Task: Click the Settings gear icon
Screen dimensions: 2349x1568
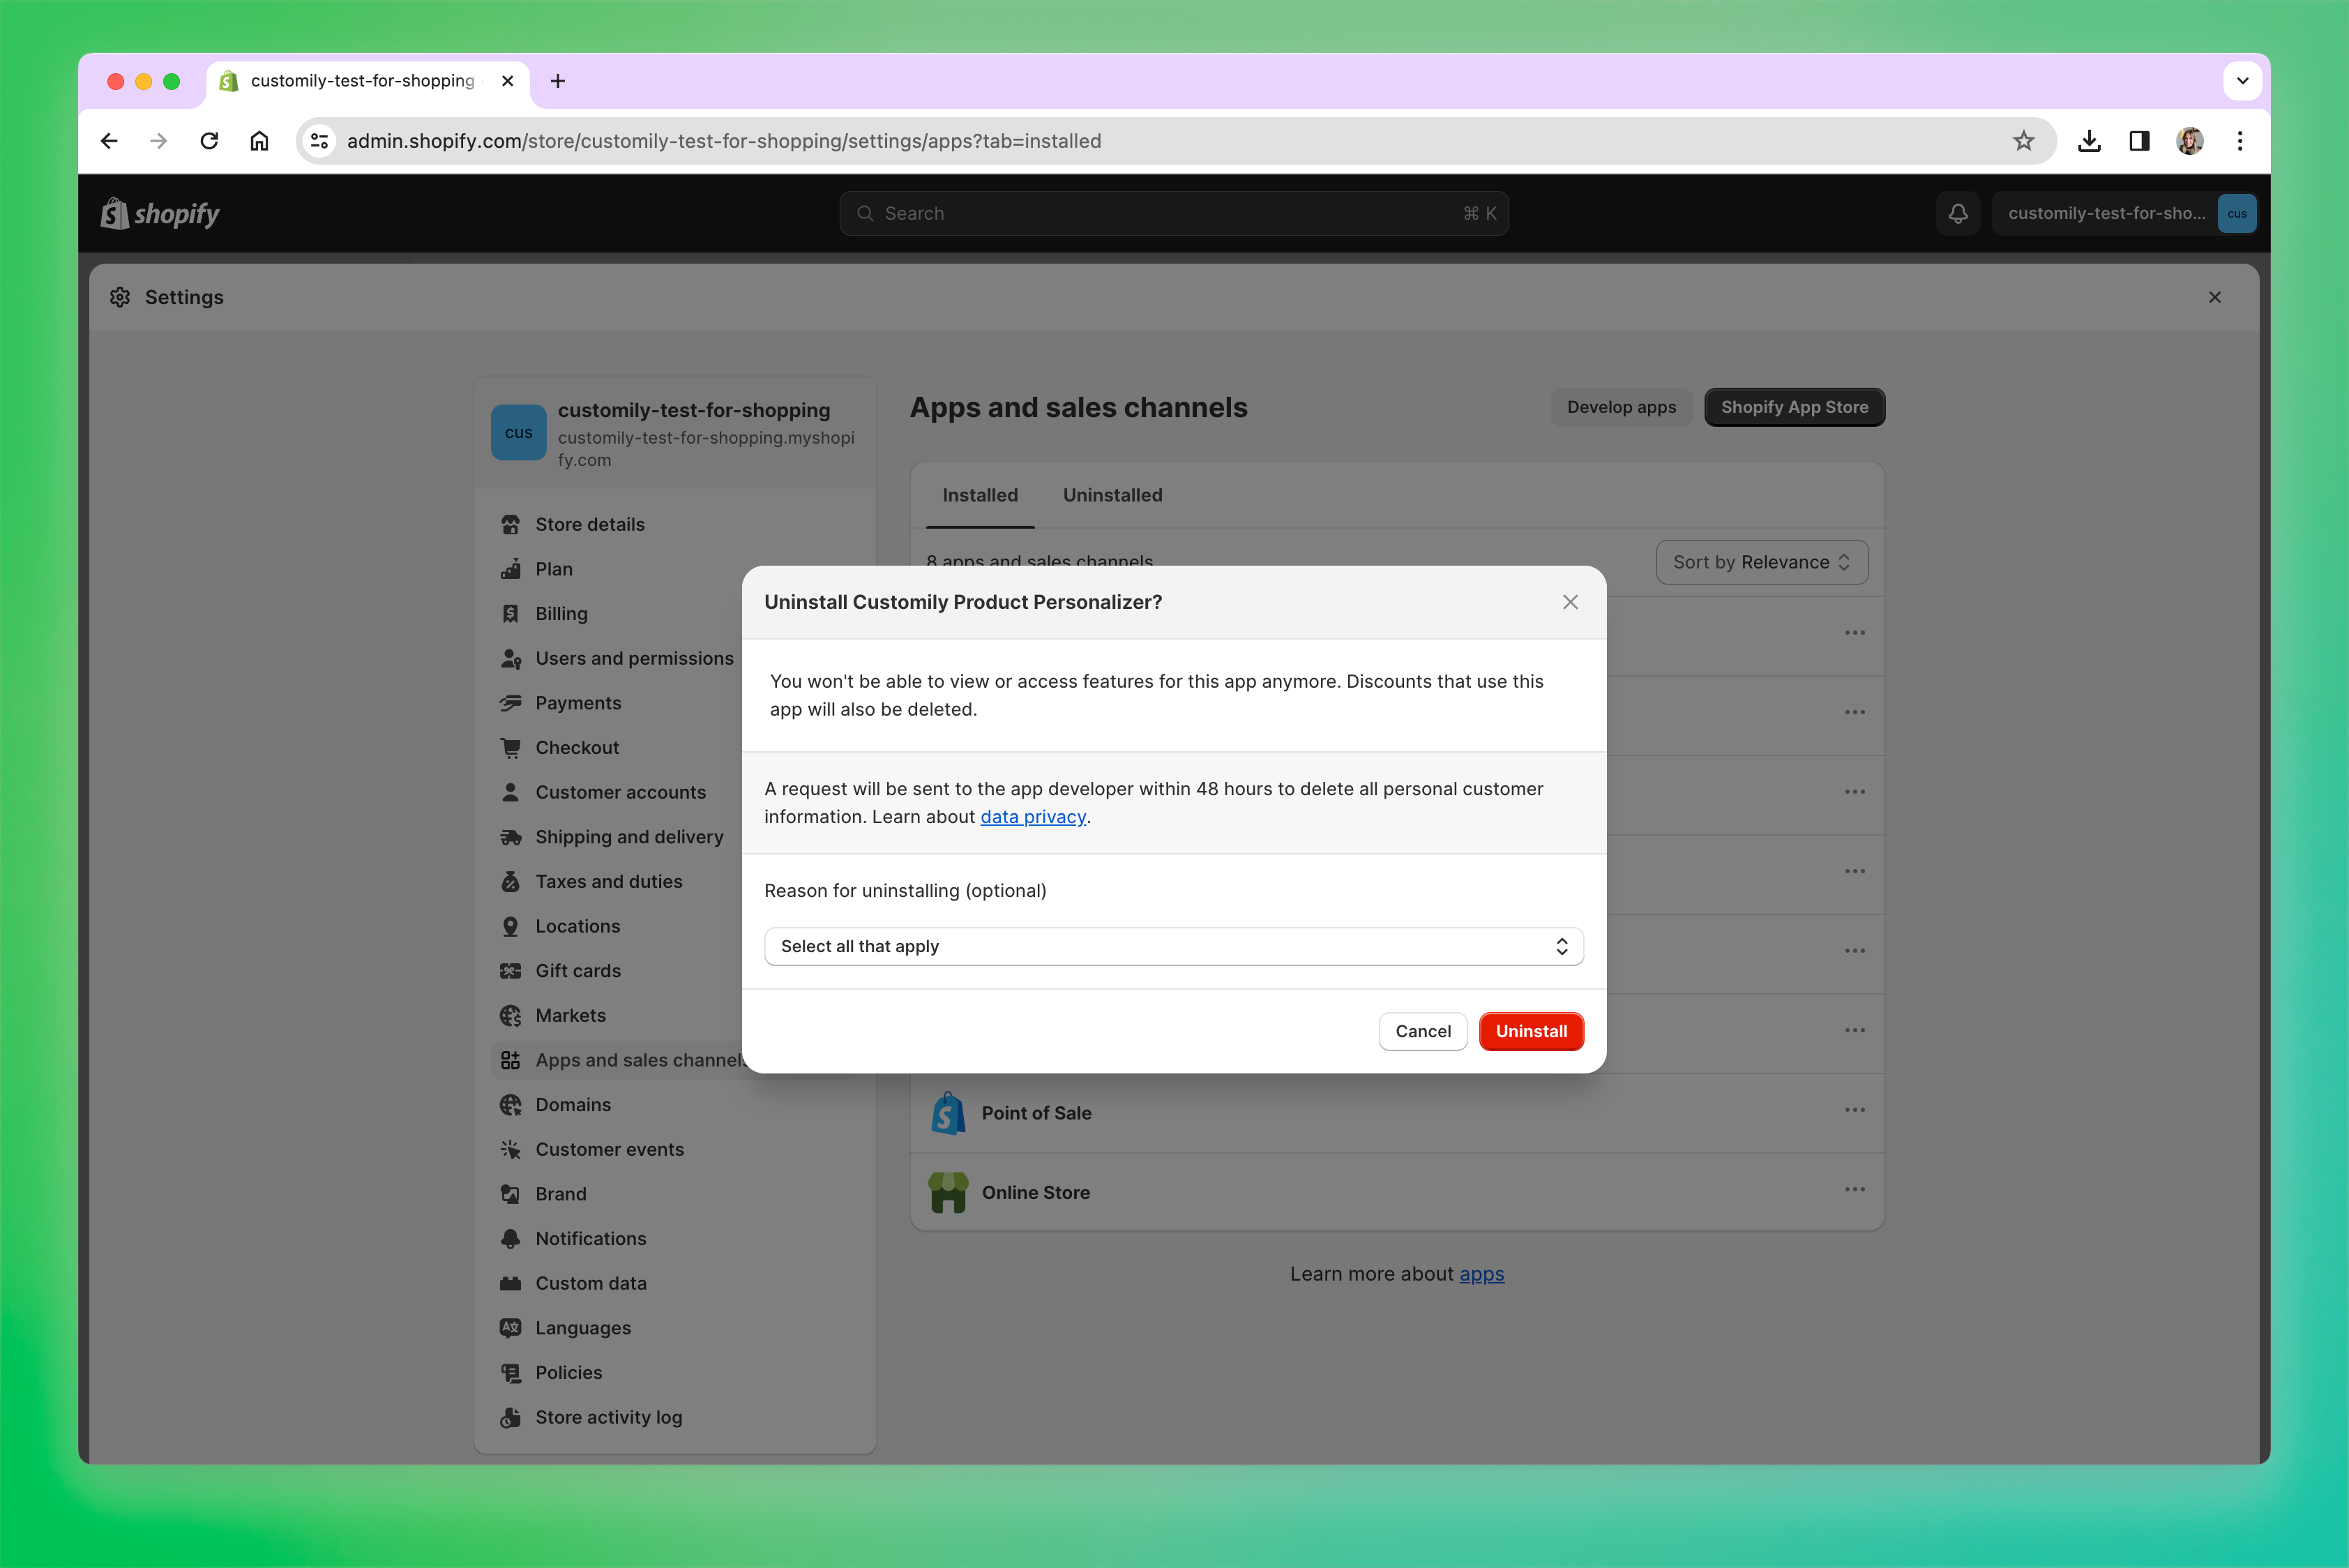Action: click(x=120, y=297)
